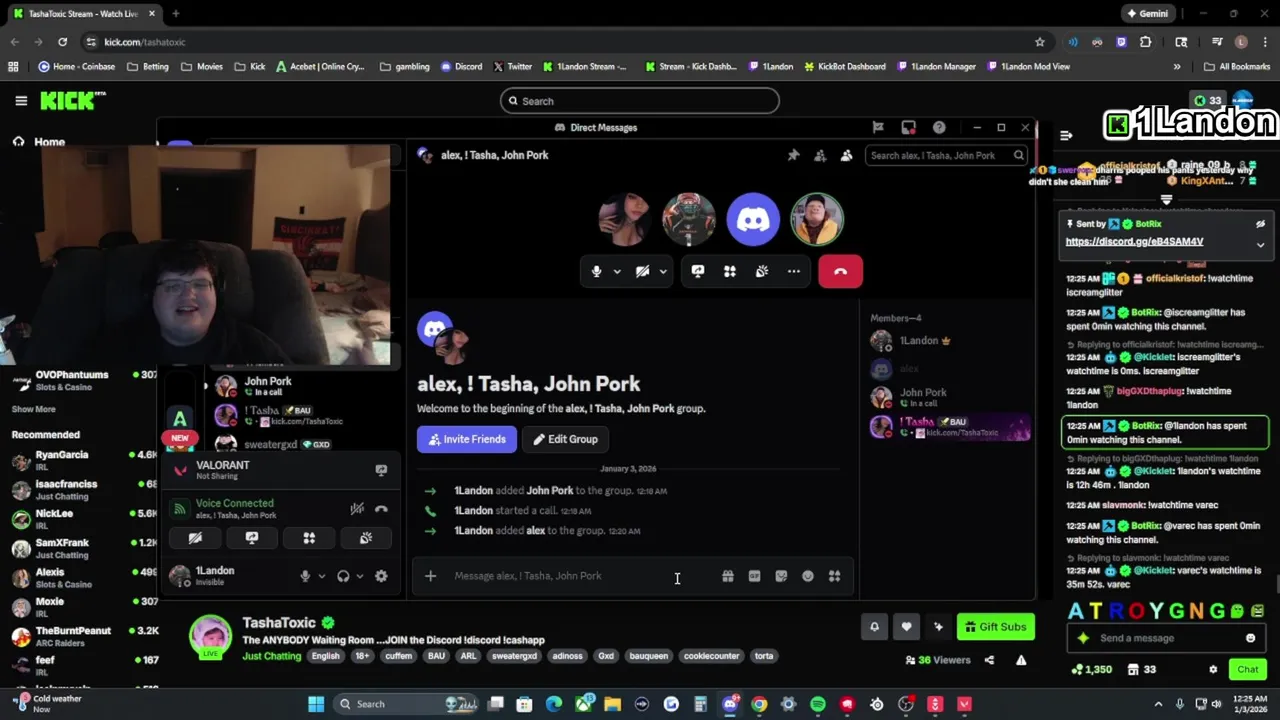The height and width of the screenshot is (720, 1280).
Task: Open soundboard in the call controls
Action: pos(762,271)
